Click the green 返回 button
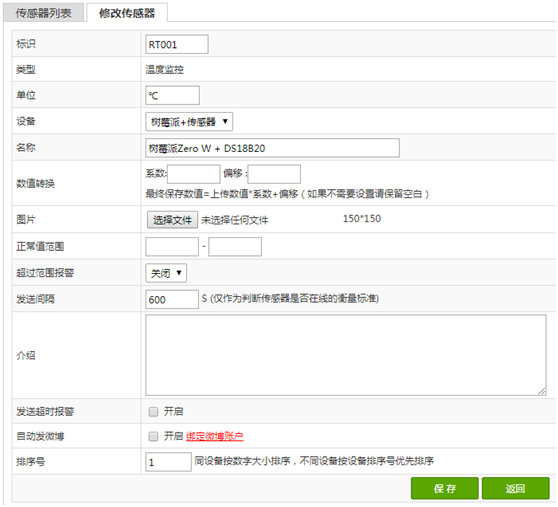Screen dimensions: 558x507 click(515, 488)
